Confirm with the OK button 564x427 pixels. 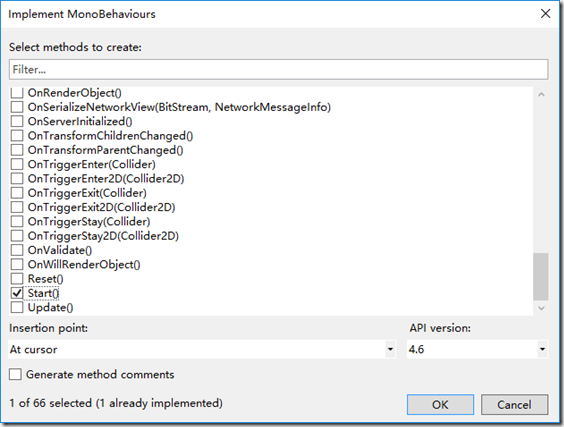tap(440, 405)
